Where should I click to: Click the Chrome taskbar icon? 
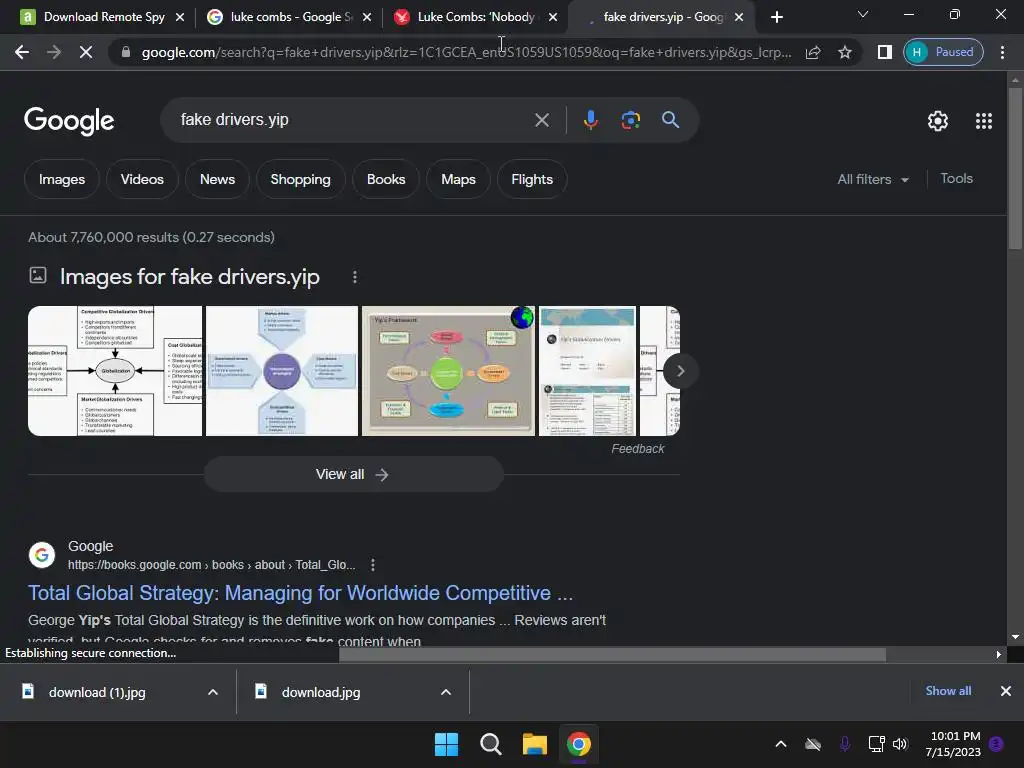tap(579, 744)
